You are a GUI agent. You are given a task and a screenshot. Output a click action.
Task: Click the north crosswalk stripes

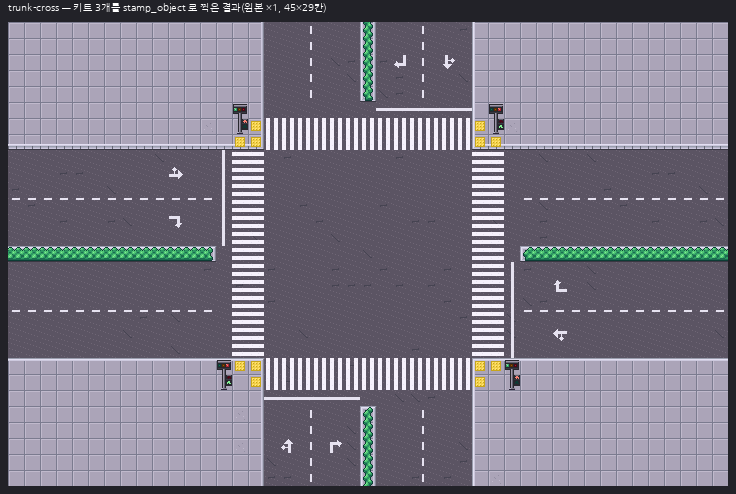tap(368, 134)
